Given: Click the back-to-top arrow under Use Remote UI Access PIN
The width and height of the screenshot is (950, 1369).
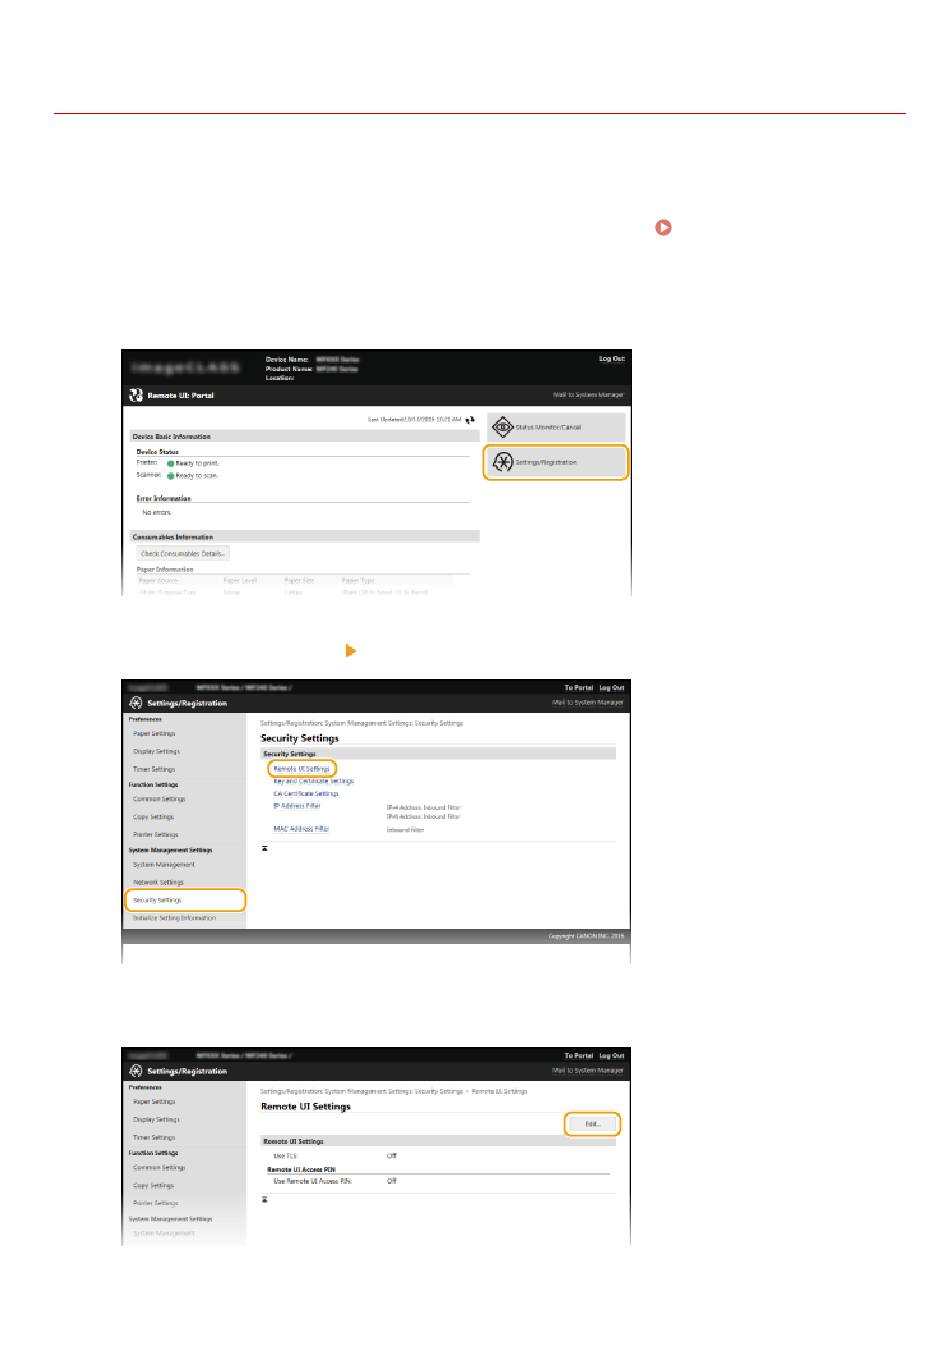Looking at the screenshot, I should point(265,1198).
